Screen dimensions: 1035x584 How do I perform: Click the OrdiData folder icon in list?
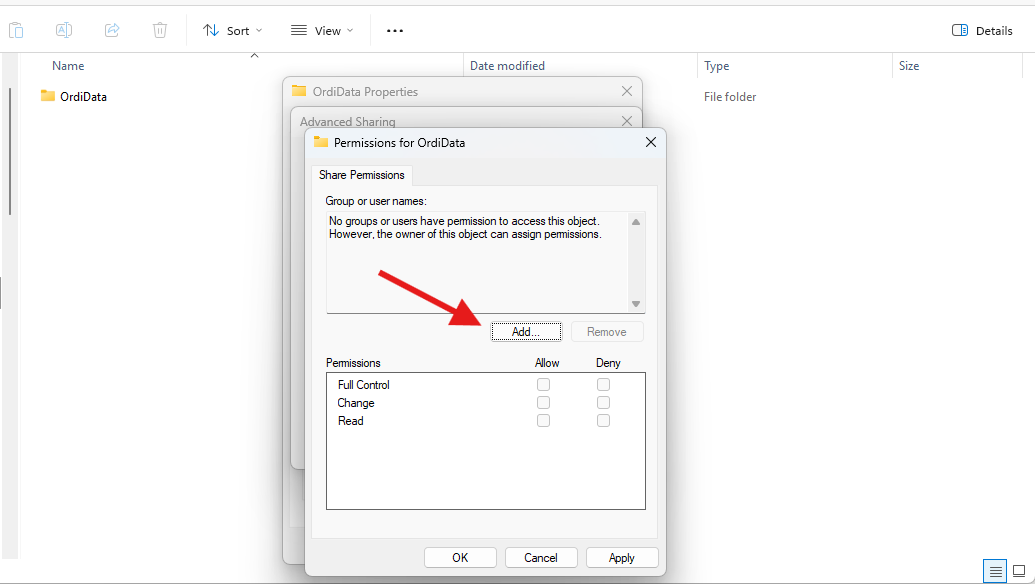point(48,96)
